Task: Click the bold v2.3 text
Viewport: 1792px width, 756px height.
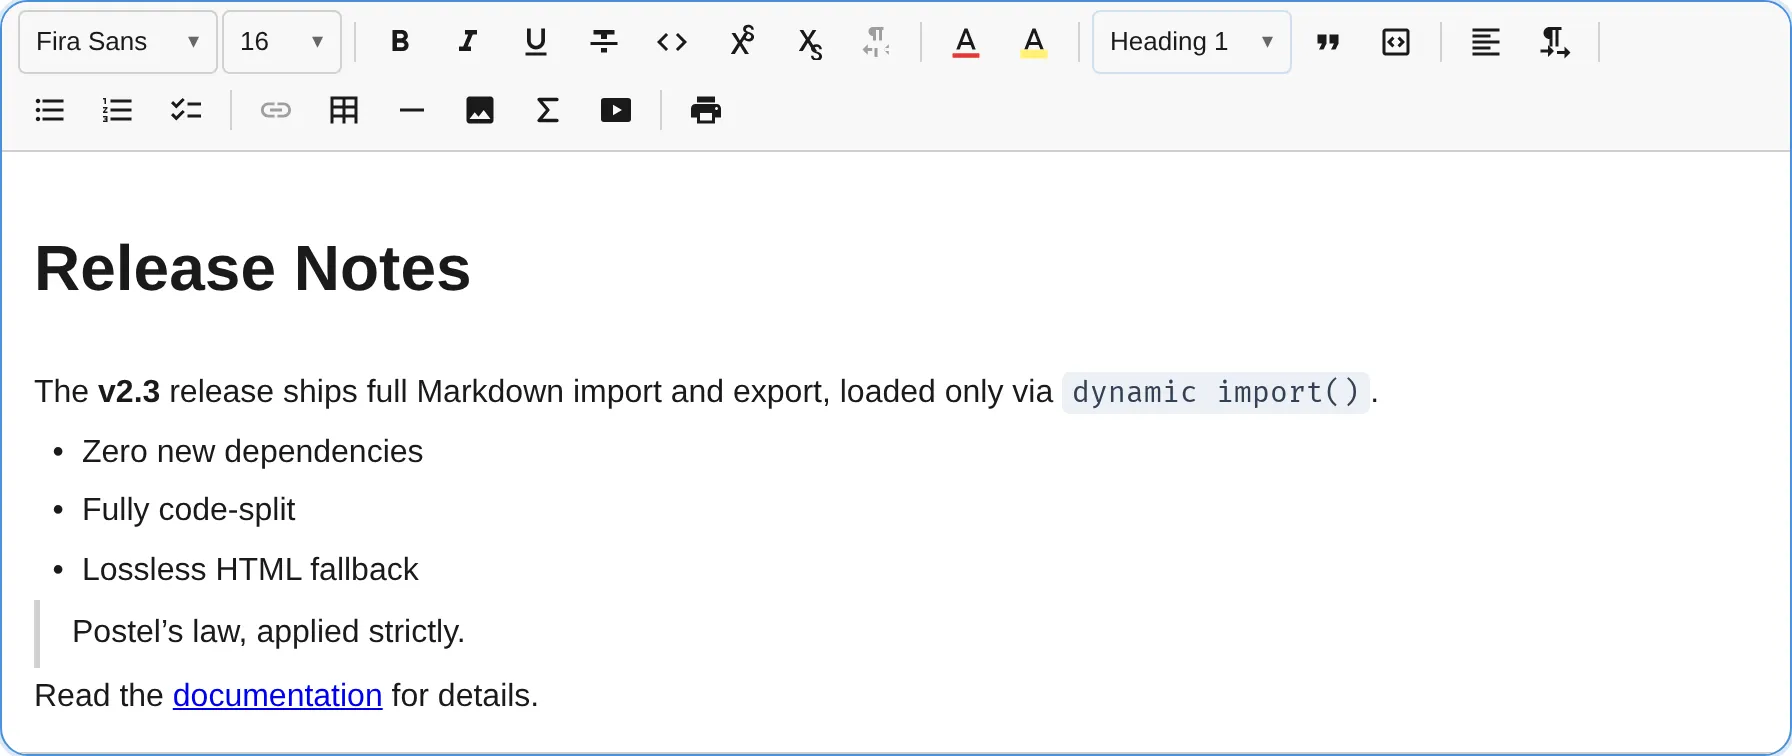Action: (129, 391)
